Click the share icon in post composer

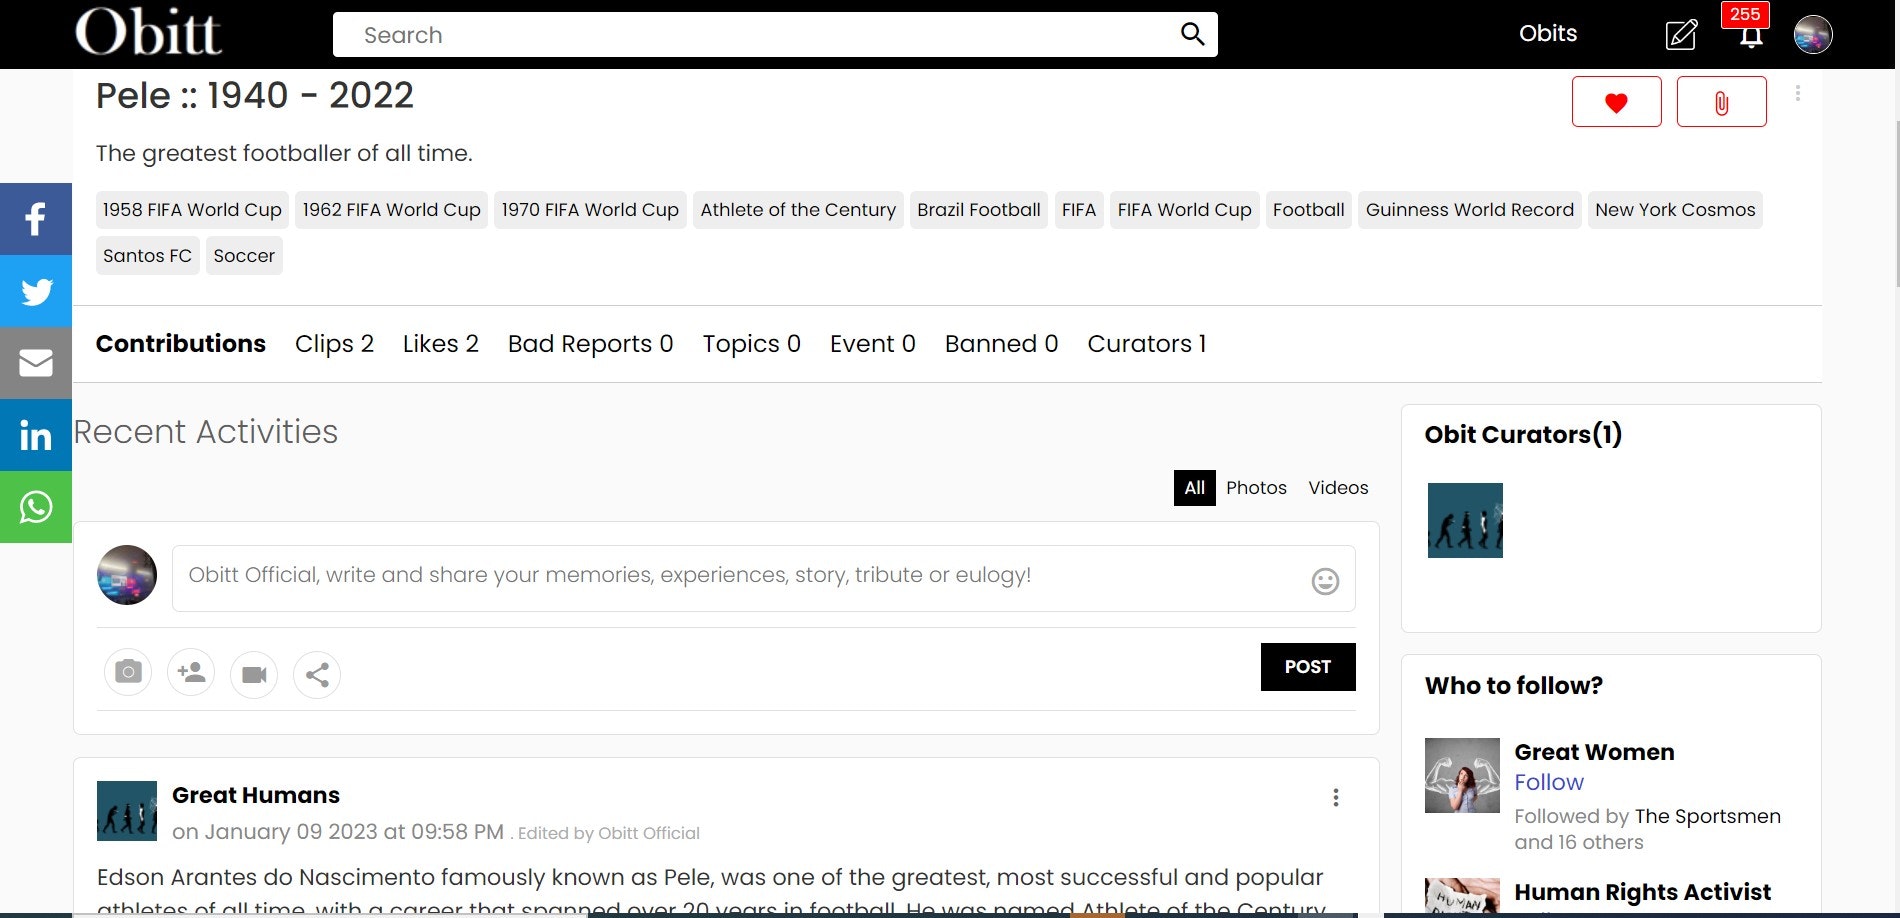pyautogui.click(x=317, y=675)
